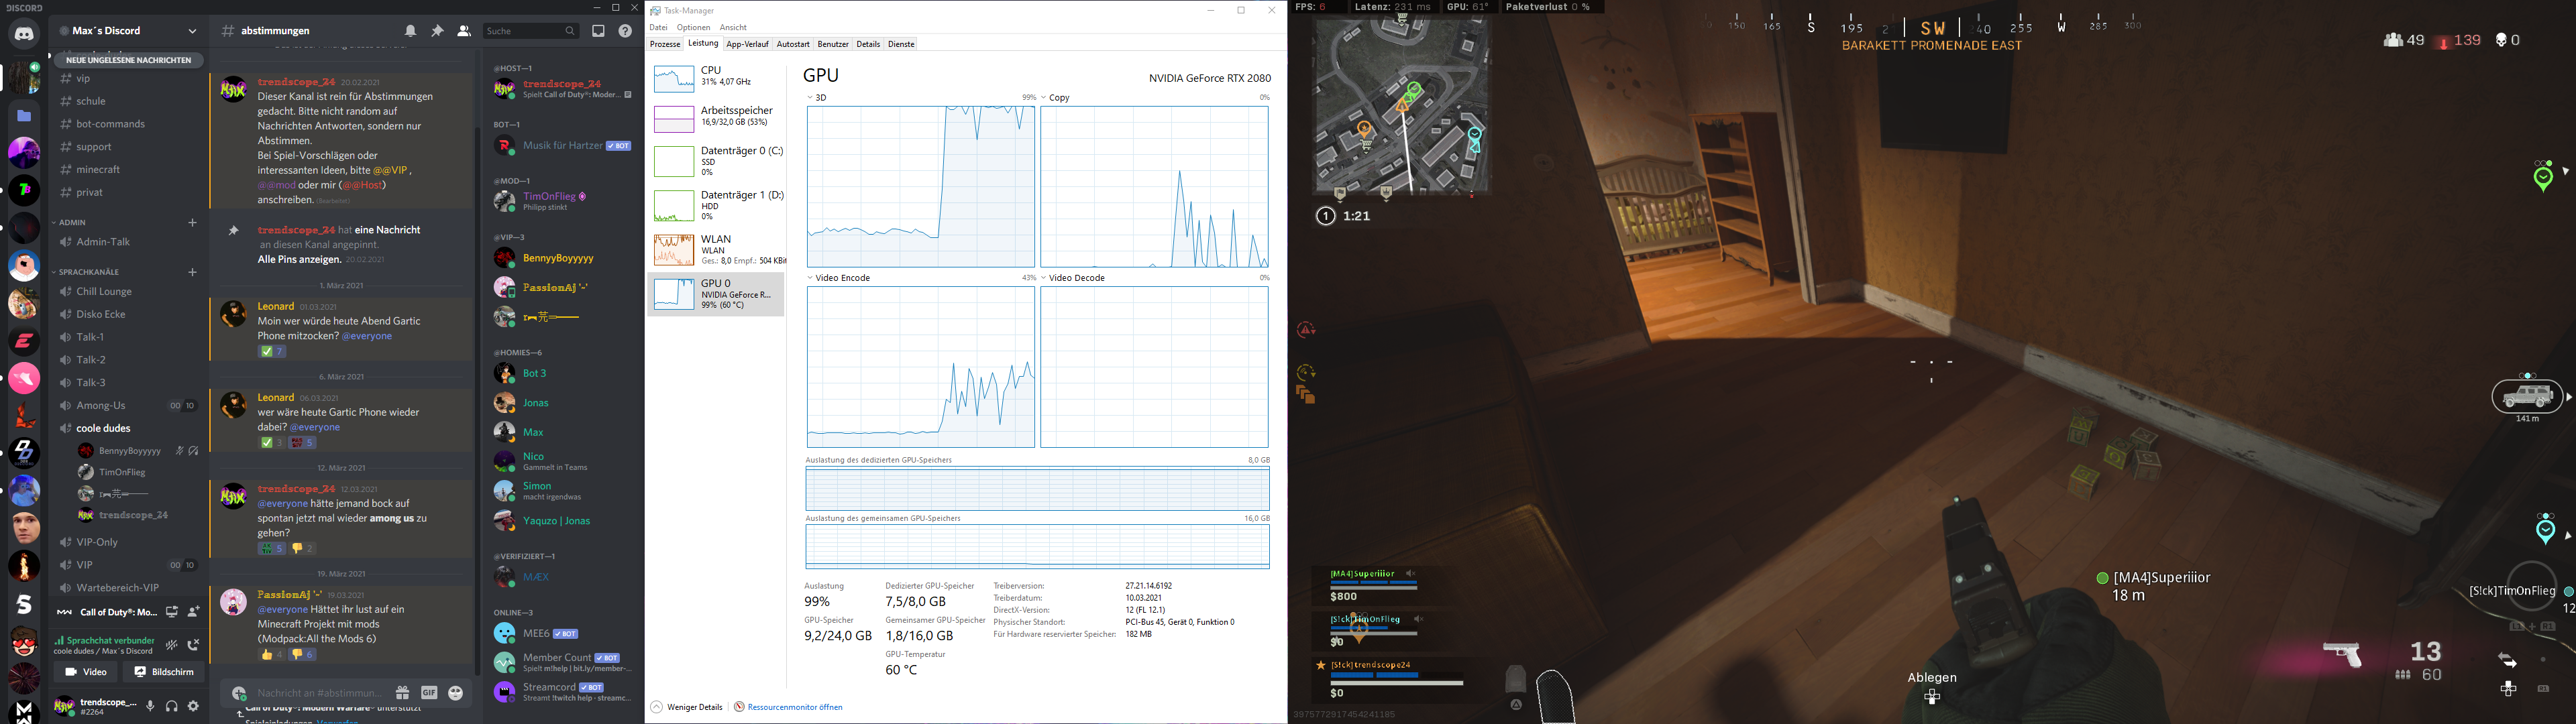Open the GIF picker in message box
2576x724 pixels.
point(429,692)
